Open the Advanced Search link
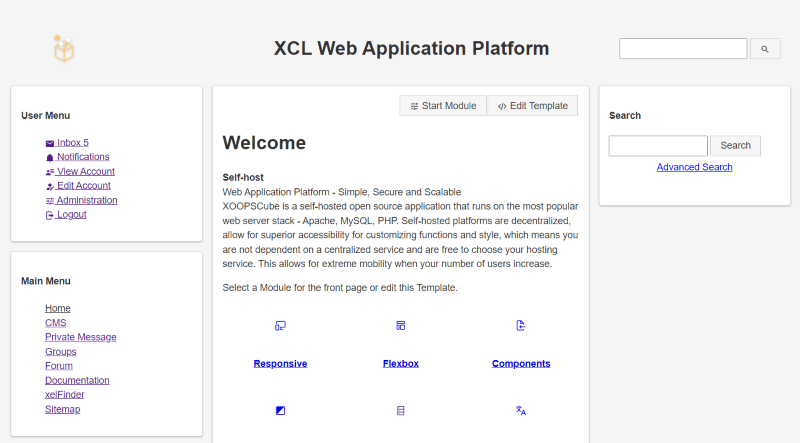The width and height of the screenshot is (800, 443). pos(694,167)
